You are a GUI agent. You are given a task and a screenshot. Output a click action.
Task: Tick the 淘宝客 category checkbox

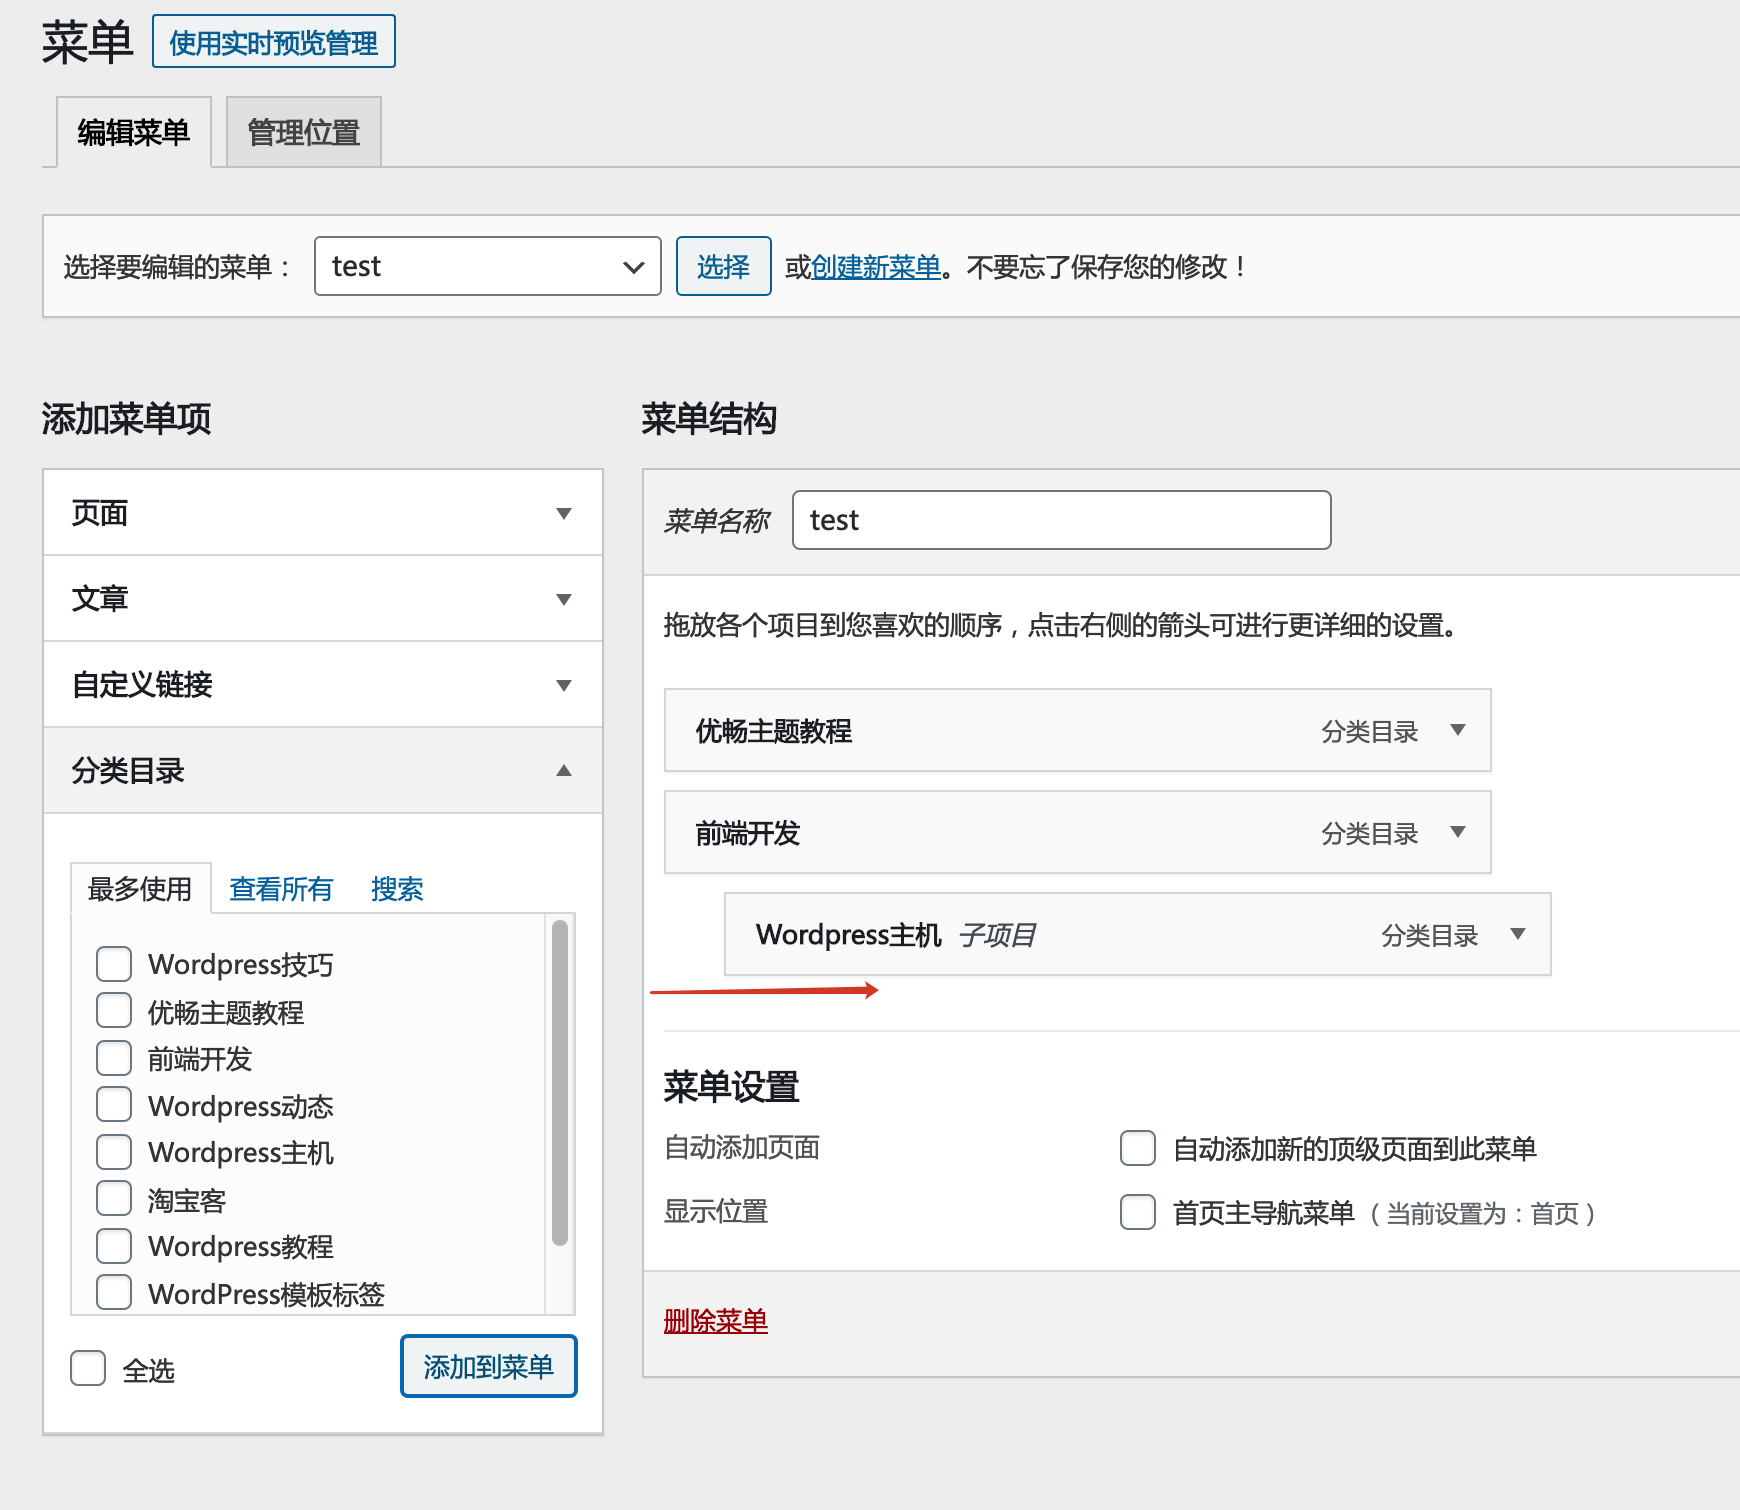point(114,1199)
